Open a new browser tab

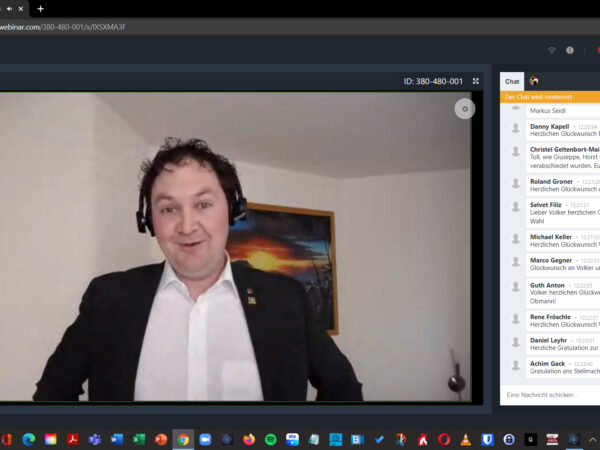click(x=41, y=8)
